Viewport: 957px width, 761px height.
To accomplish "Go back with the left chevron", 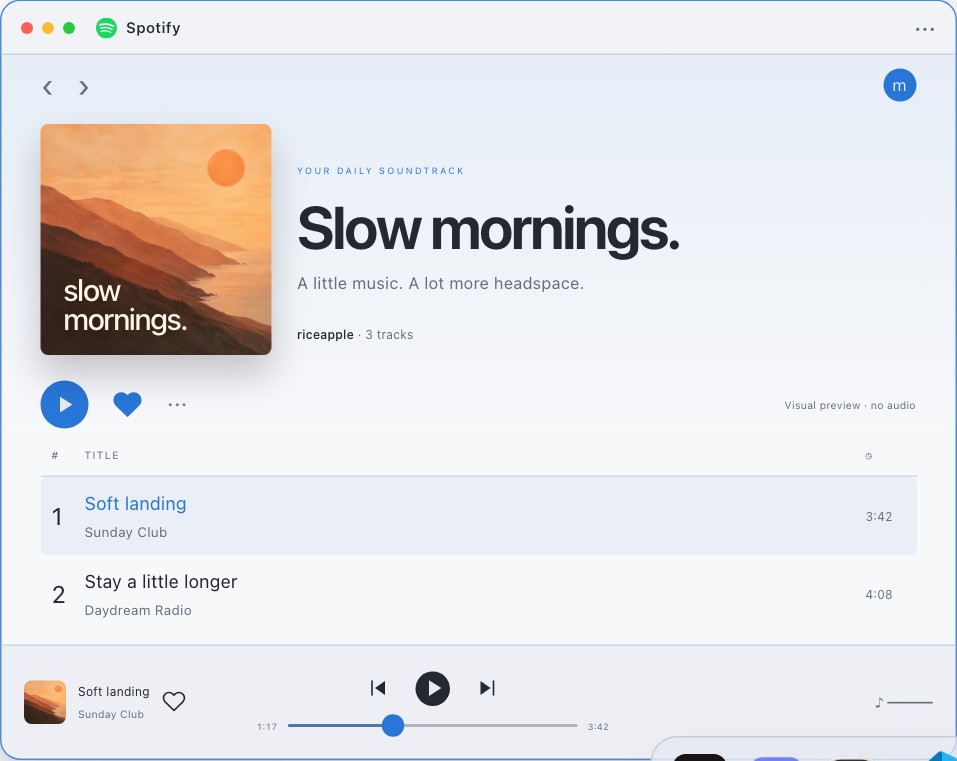I will pos(48,88).
